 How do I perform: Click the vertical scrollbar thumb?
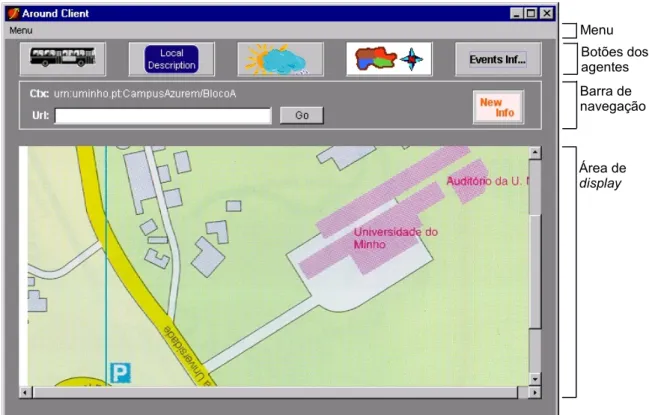click(535, 271)
